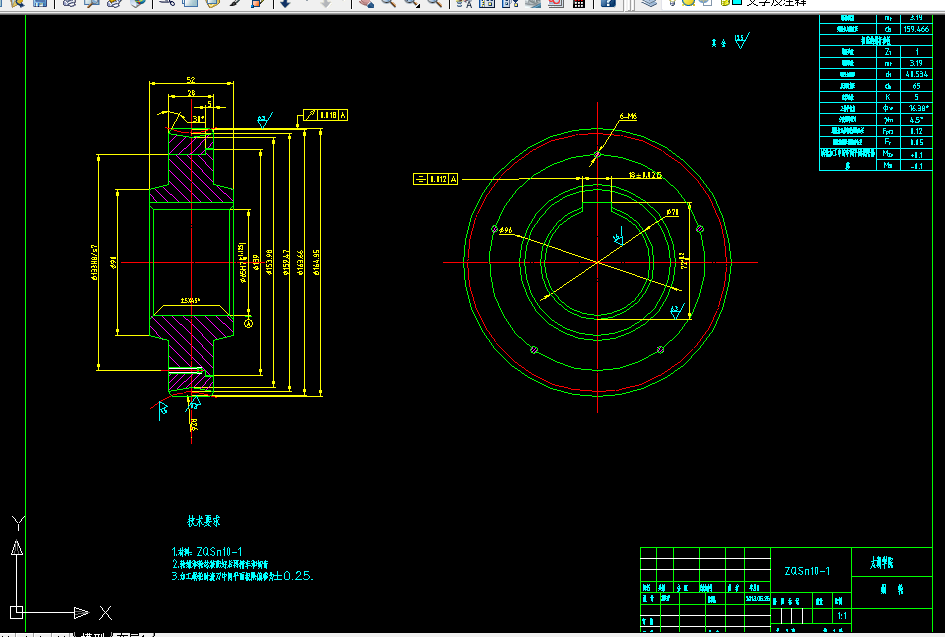Click the 0.012 A symmetry tolerance frame

[436, 179]
